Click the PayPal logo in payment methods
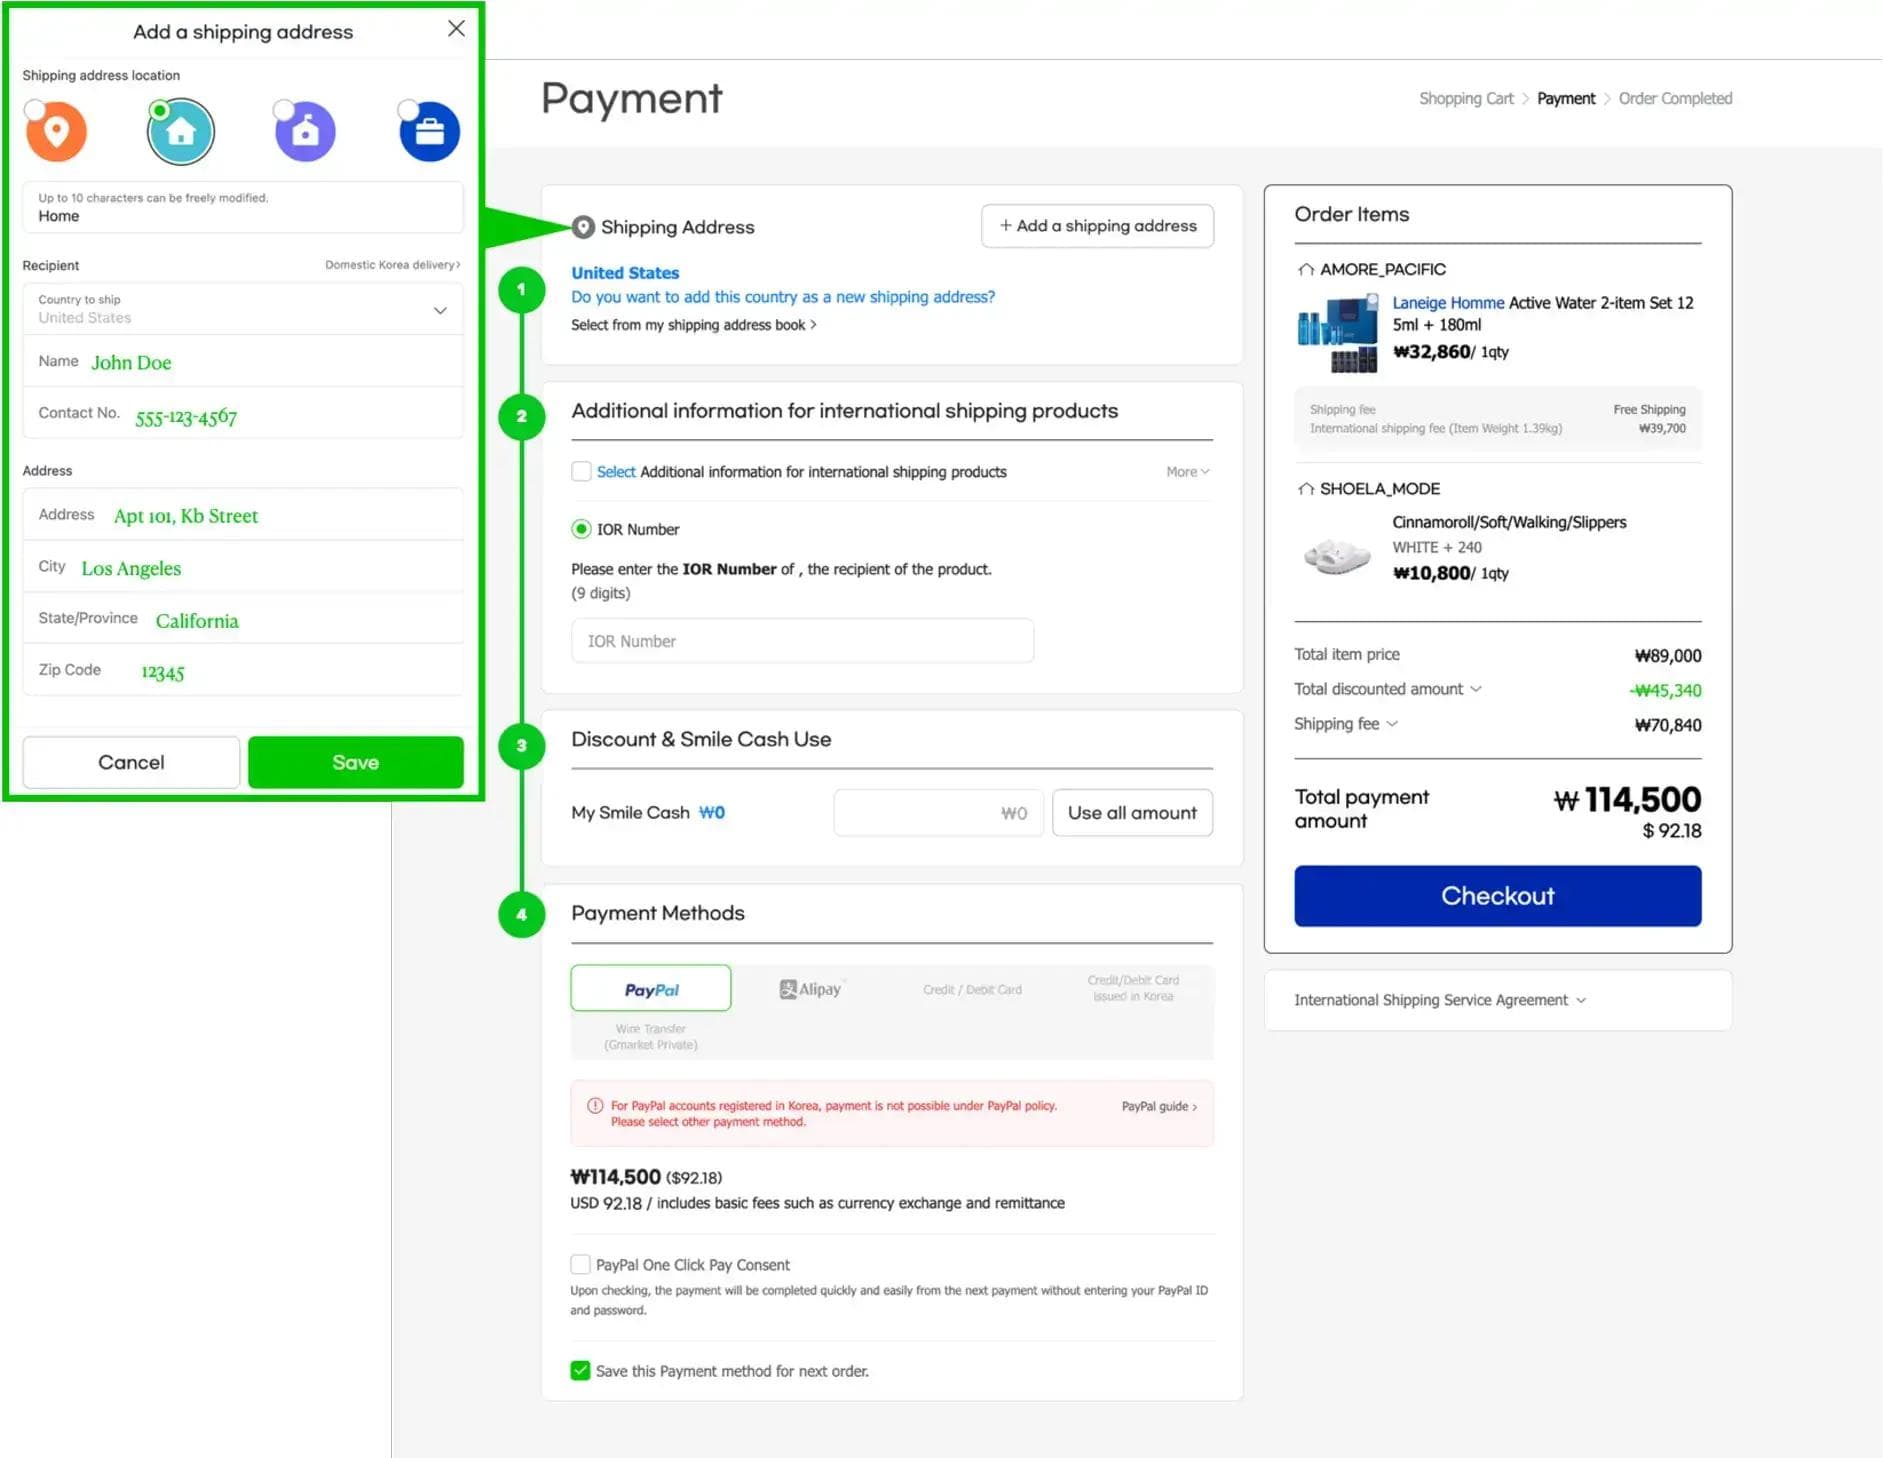 (650, 988)
